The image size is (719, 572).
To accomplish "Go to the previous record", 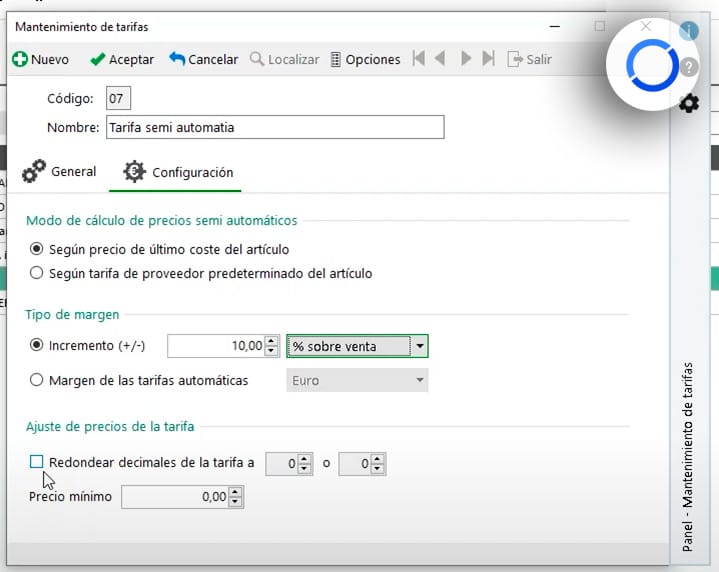I will click(x=440, y=59).
